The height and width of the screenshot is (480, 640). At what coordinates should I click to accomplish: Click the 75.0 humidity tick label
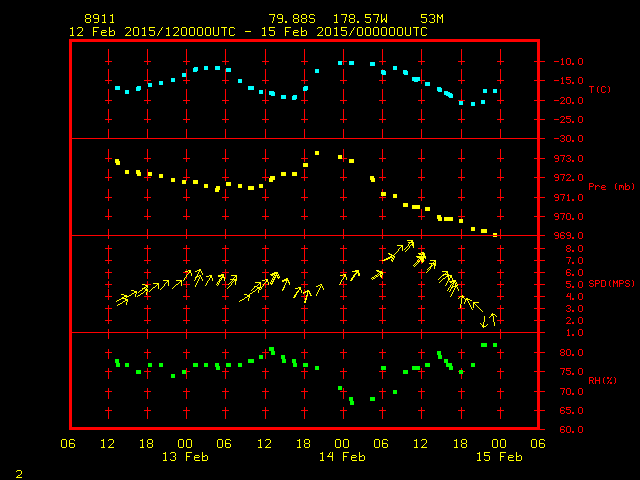pos(571,372)
